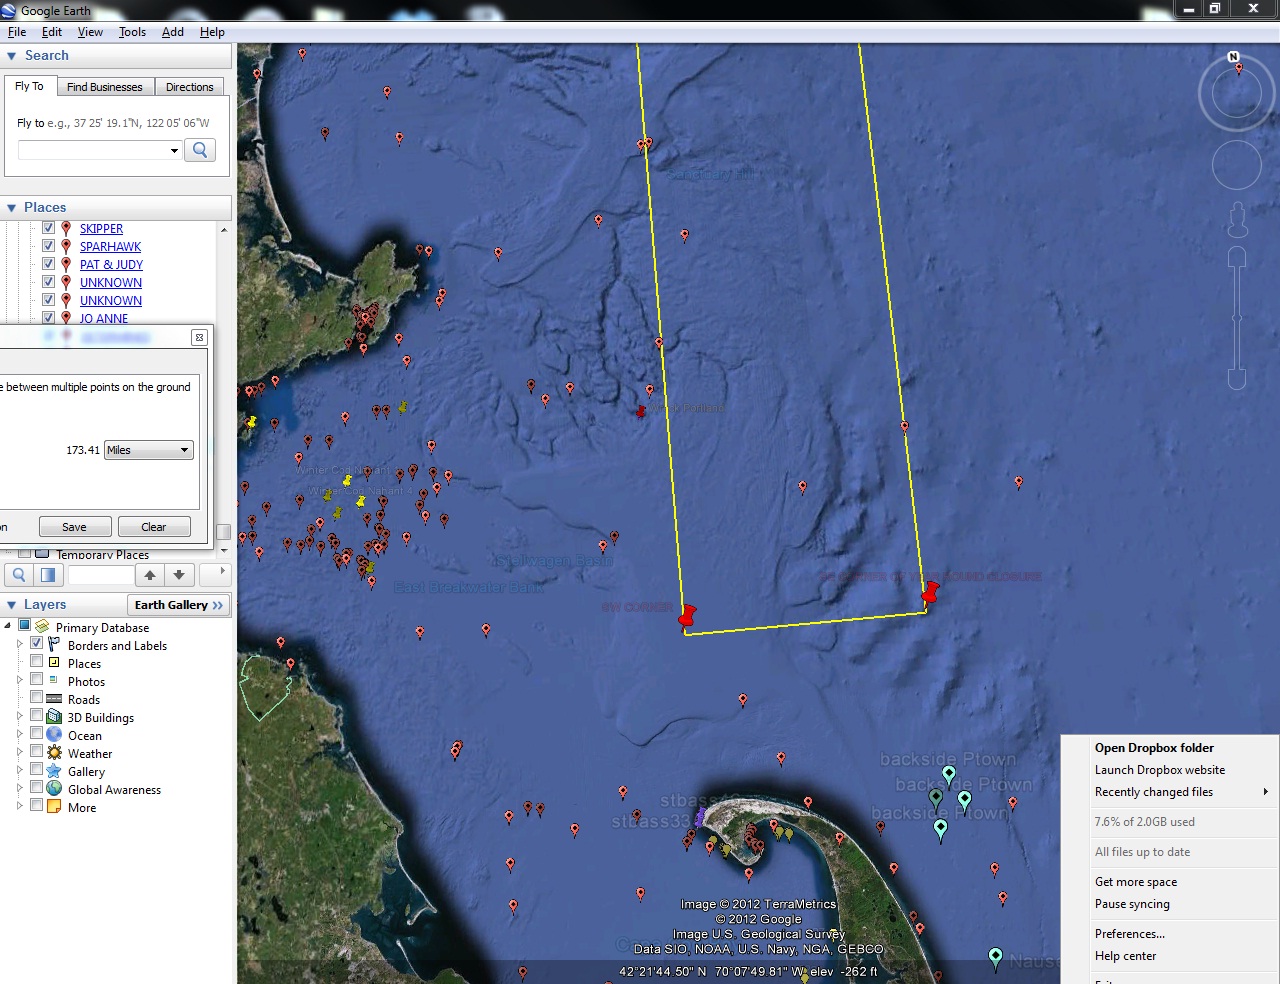
Task: Uncheck the Borders and Labels layer checkbox
Action: pos(36,643)
